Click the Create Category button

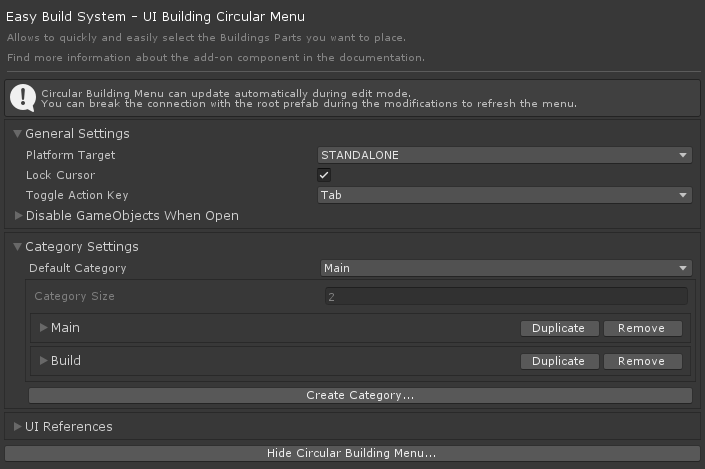pos(360,395)
